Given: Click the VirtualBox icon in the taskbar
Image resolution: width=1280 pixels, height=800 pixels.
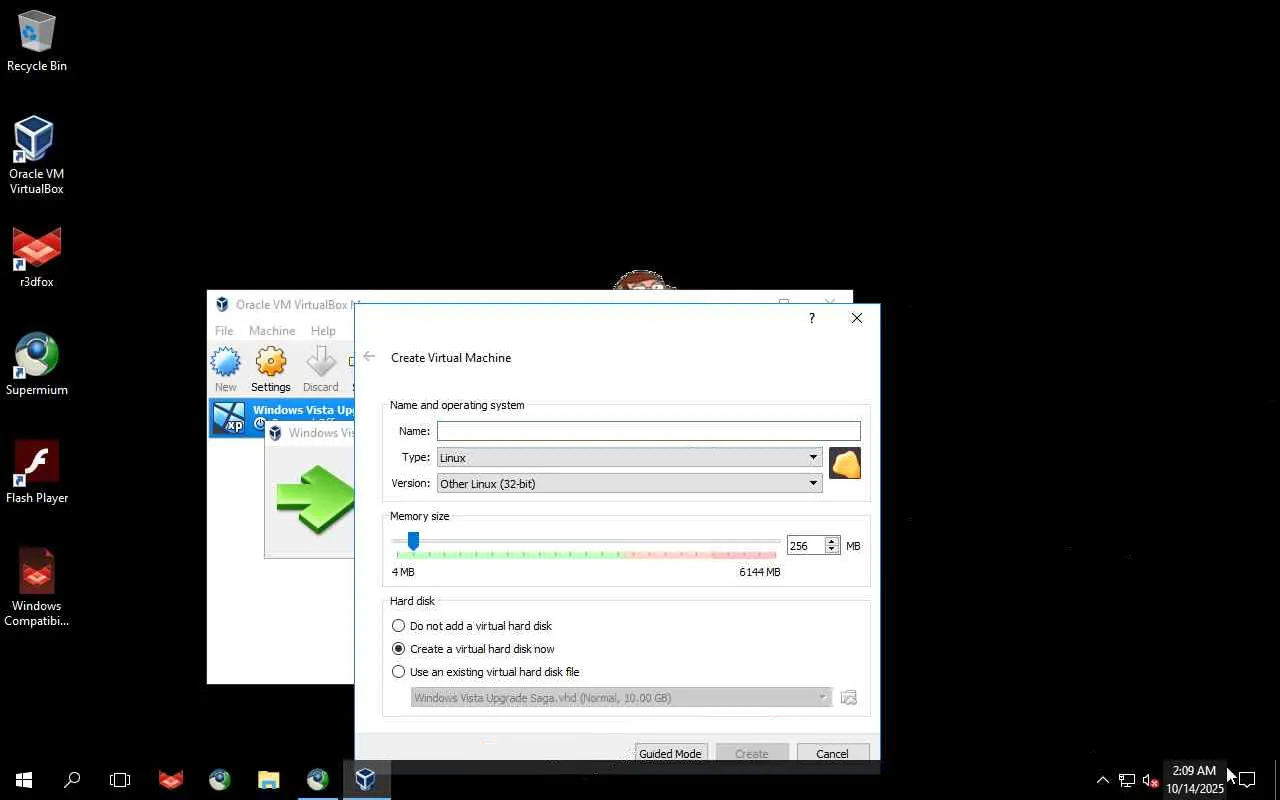Looking at the screenshot, I should (366, 780).
